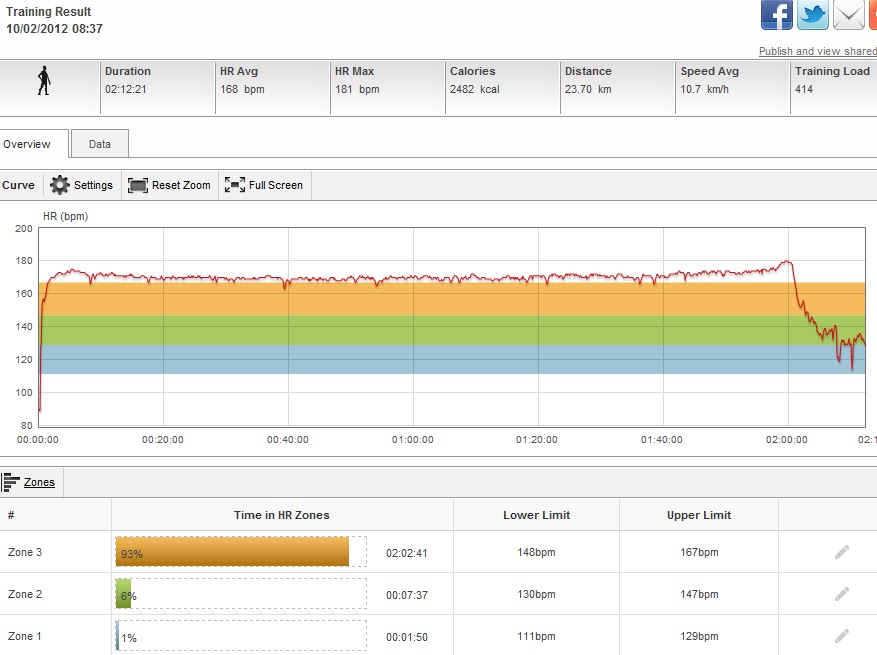Viewport: 877px width, 655px height.
Task: Click the Zone 1 row label
Action: (x=25, y=636)
